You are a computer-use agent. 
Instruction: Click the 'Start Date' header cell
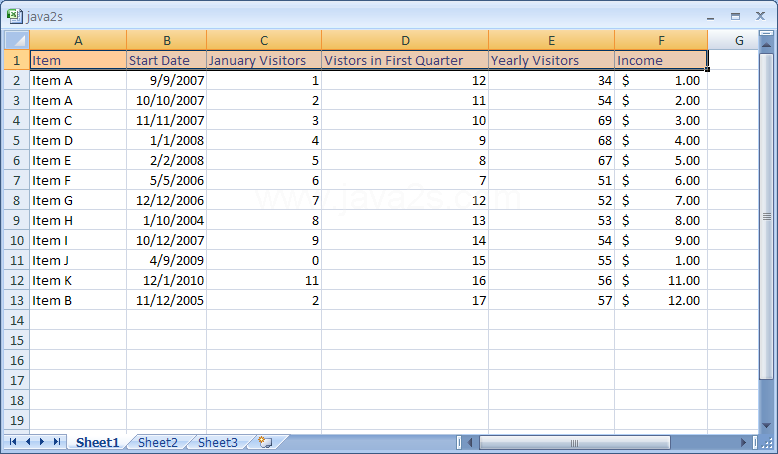coord(167,61)
